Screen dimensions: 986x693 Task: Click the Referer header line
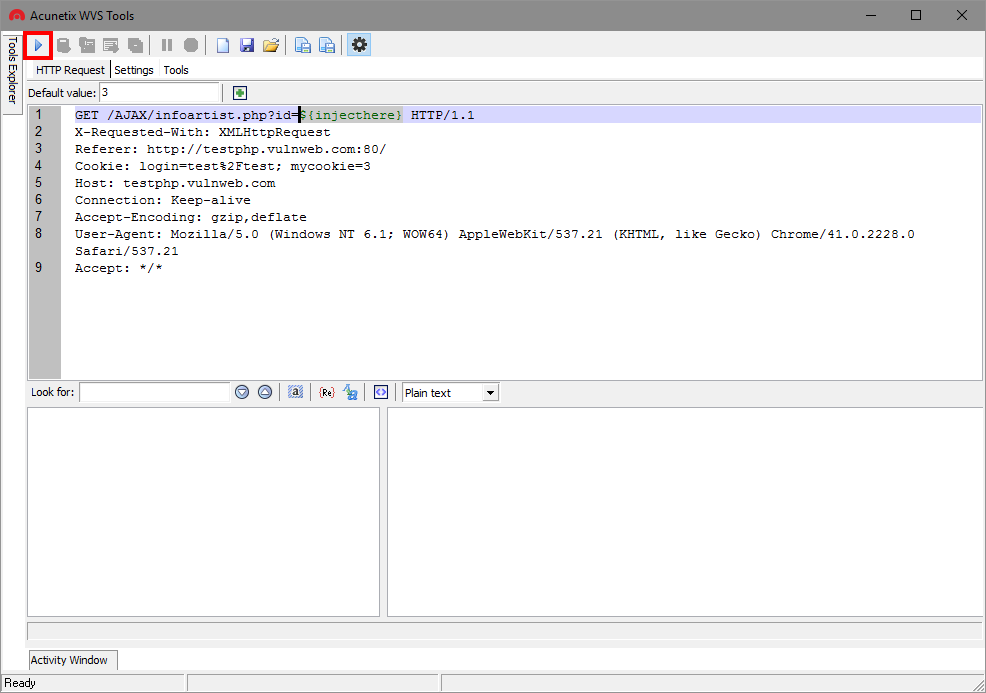230,149
